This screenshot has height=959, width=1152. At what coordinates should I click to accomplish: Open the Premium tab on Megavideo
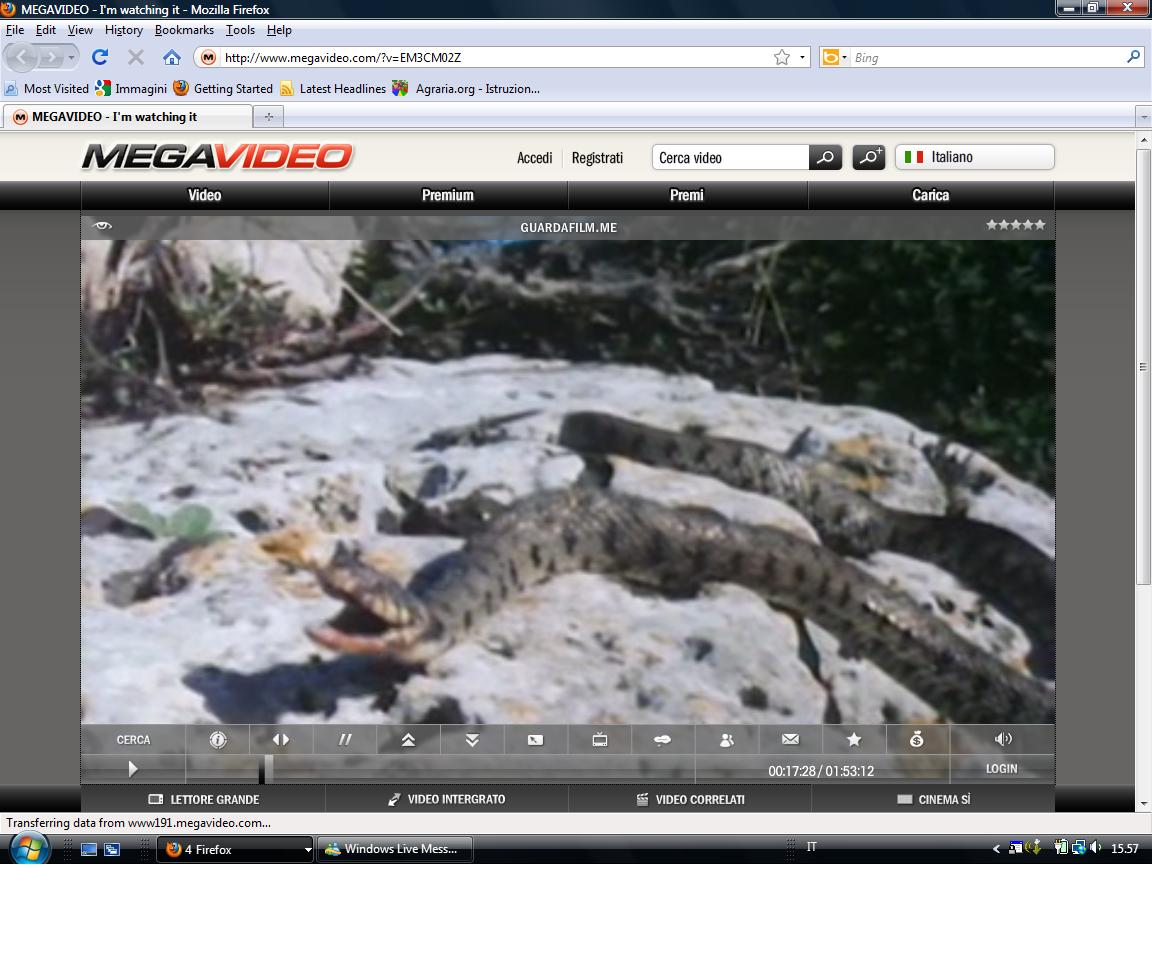(x=448, y=195)
